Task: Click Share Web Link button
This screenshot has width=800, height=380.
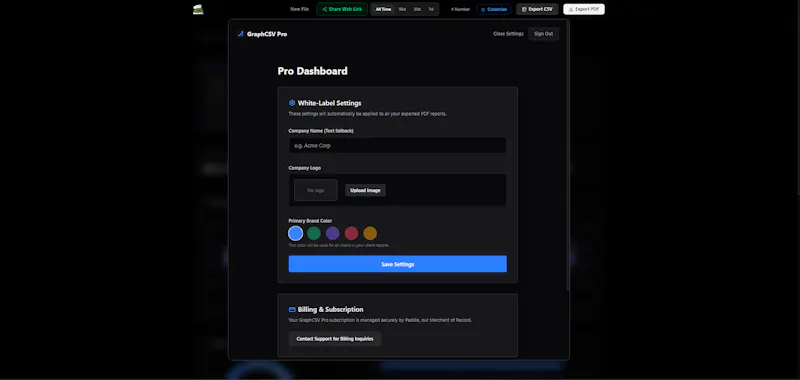Action: [342, 9]
